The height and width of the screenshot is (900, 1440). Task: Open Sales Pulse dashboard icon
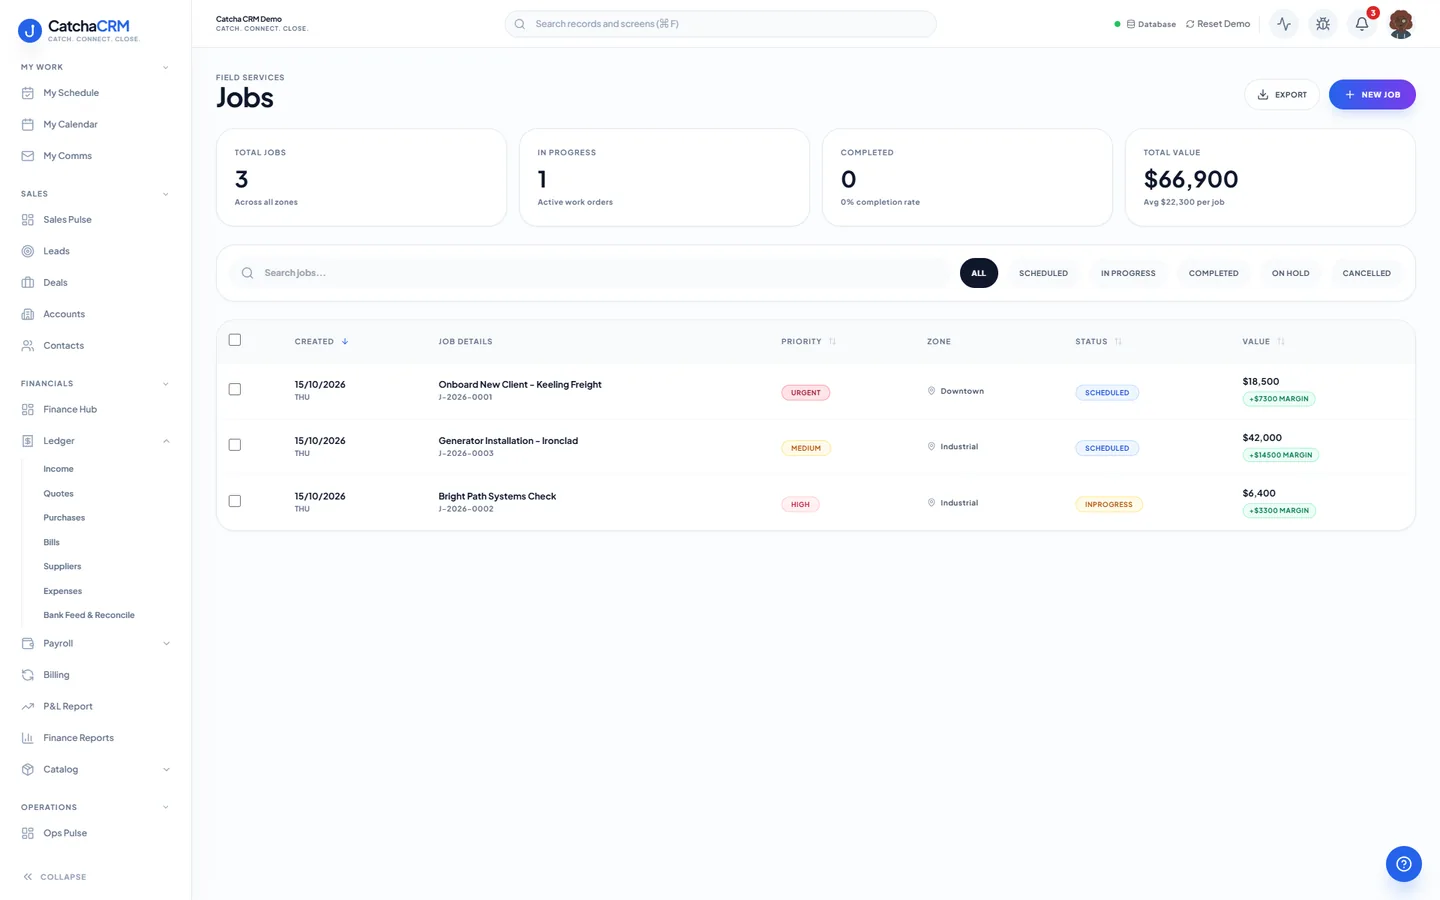(28, 220)
